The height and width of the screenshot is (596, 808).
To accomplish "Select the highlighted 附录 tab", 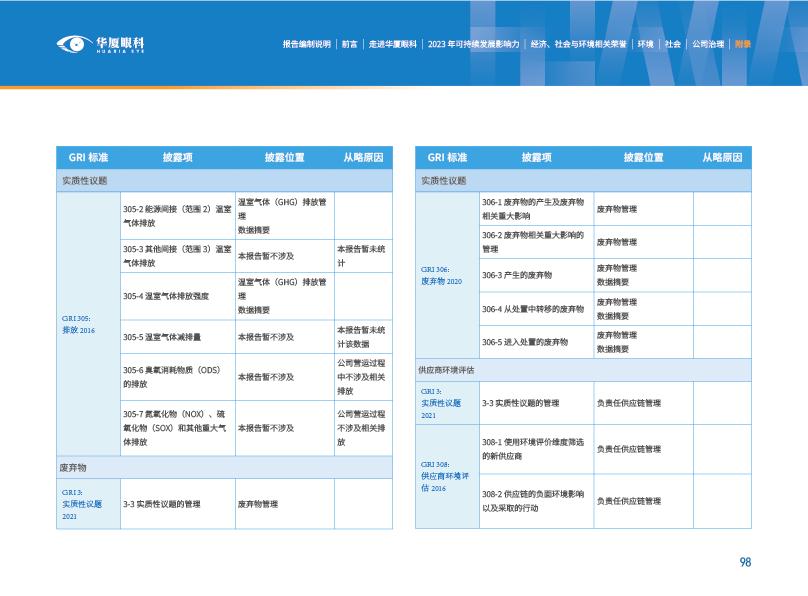I will [x=742, y=44].
